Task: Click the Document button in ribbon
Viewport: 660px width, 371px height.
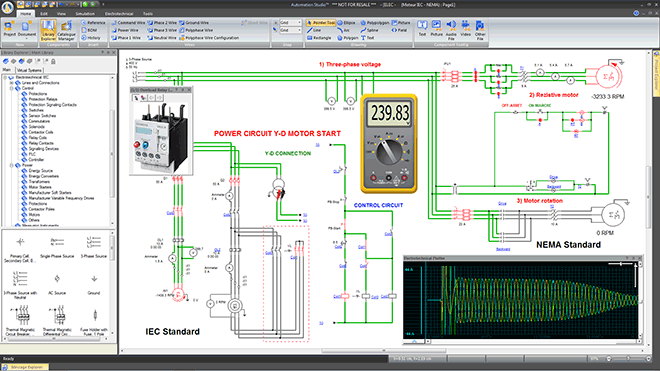Action: [x=27, y=29]
